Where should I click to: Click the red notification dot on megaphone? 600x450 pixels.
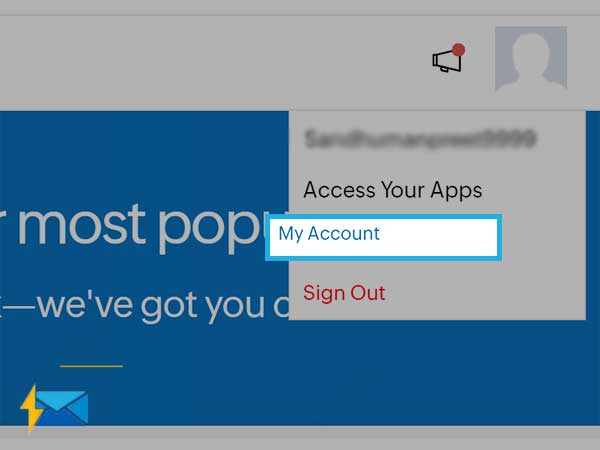tap(458, 50)
